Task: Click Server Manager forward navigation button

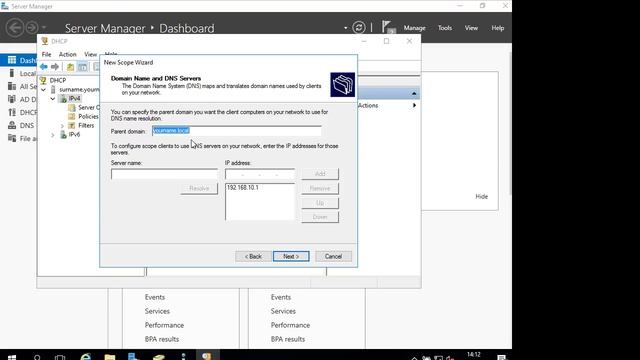Action: 31,28
